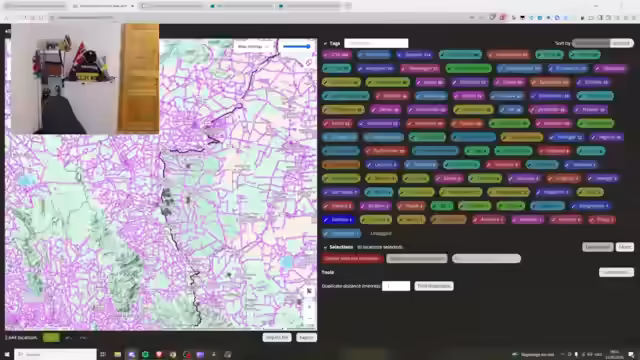640x360 pixels.
Task: Switch the Sort by toggle option
Action: click(603, 43)
